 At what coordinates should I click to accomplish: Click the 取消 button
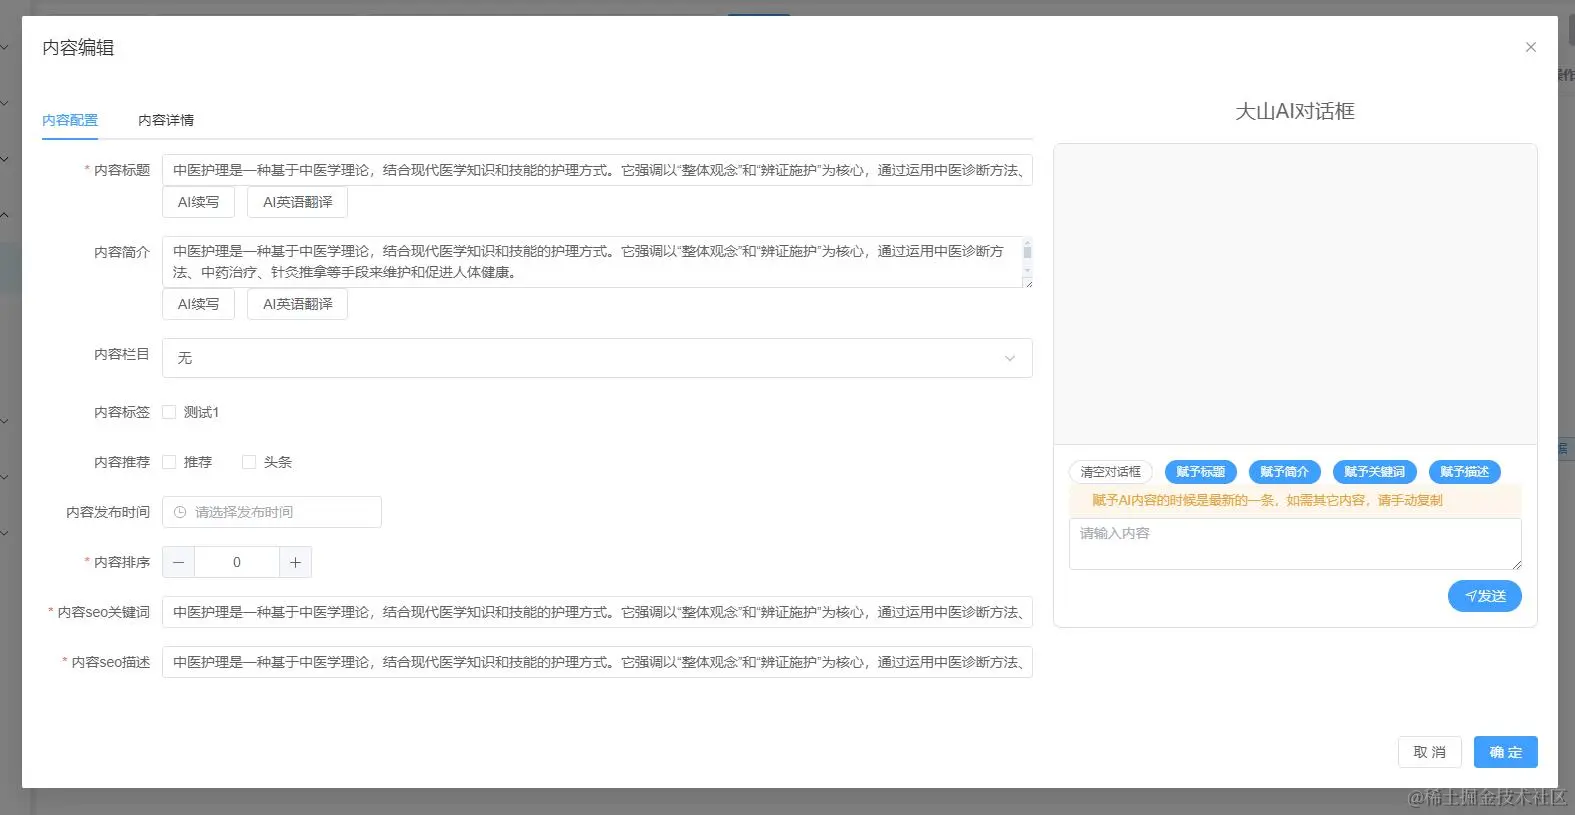[1430, 752]
